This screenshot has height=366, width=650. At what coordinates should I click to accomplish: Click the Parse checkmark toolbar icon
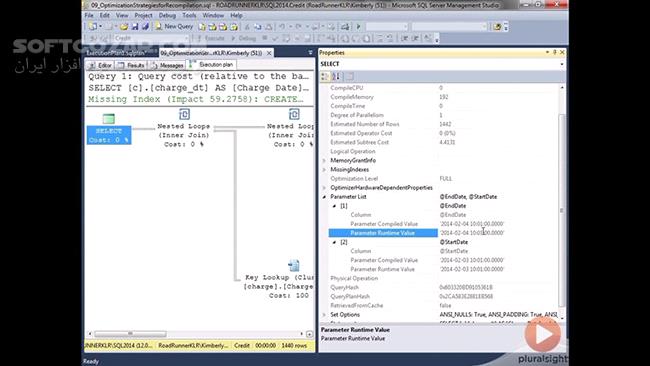pyautogui.click(x=274, y=38)
